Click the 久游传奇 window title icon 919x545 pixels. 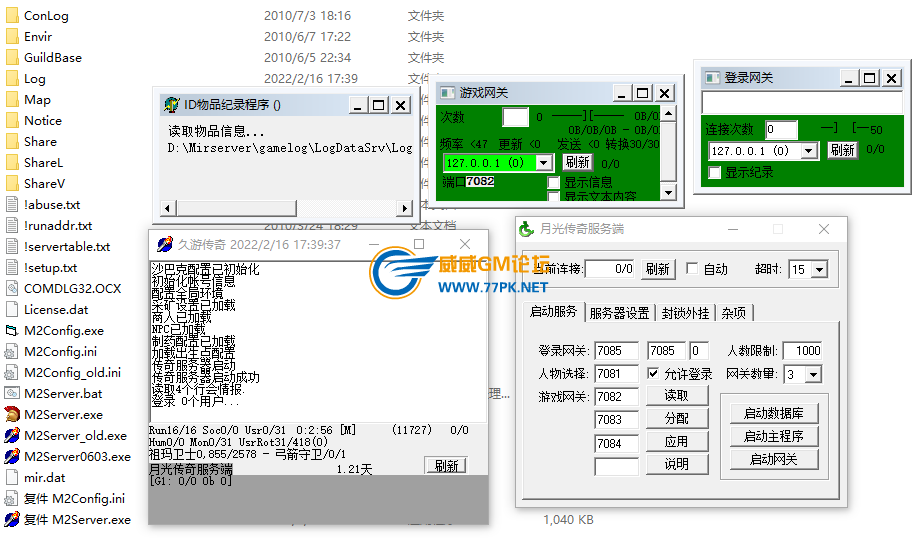(x=162, y=244)
